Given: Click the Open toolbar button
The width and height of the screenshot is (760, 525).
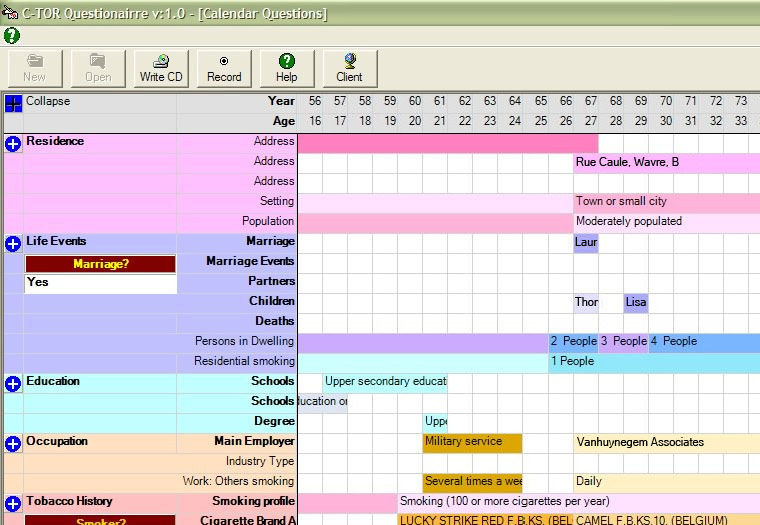Looking at the screenshot, I should tap(98, 68).
